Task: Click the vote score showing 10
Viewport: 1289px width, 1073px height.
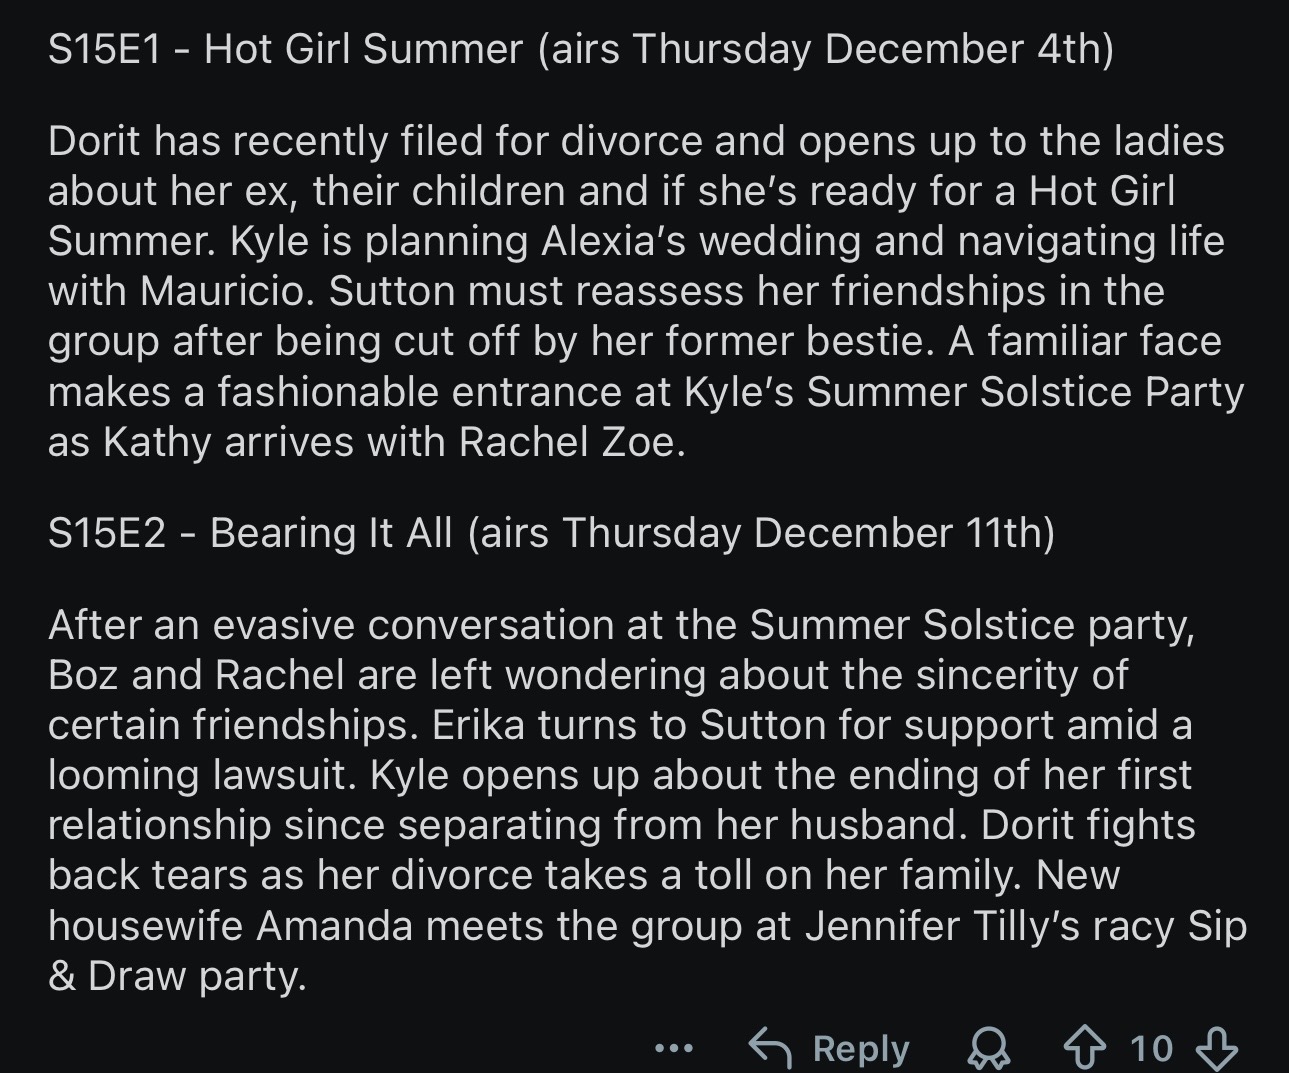Action: (1151, 1048)
